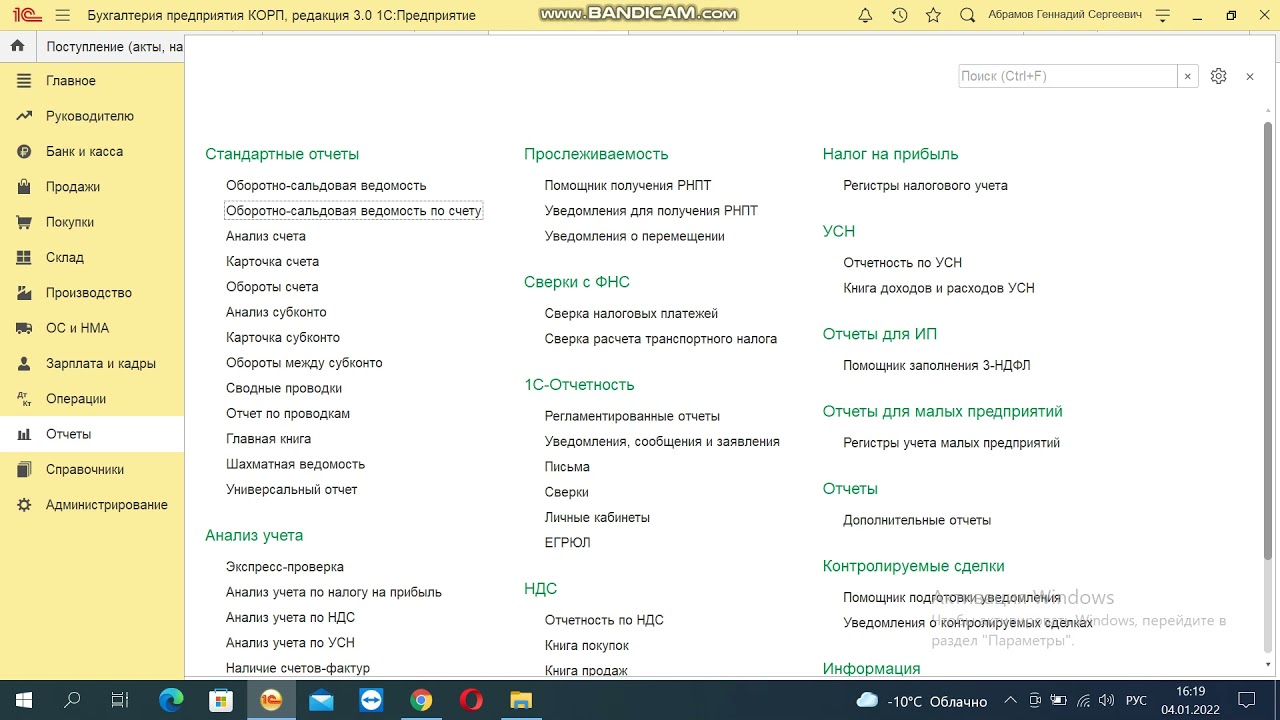This screenshot has width=1280, height=720.
Task: Open the history clock icon
Action: [900, 16]
